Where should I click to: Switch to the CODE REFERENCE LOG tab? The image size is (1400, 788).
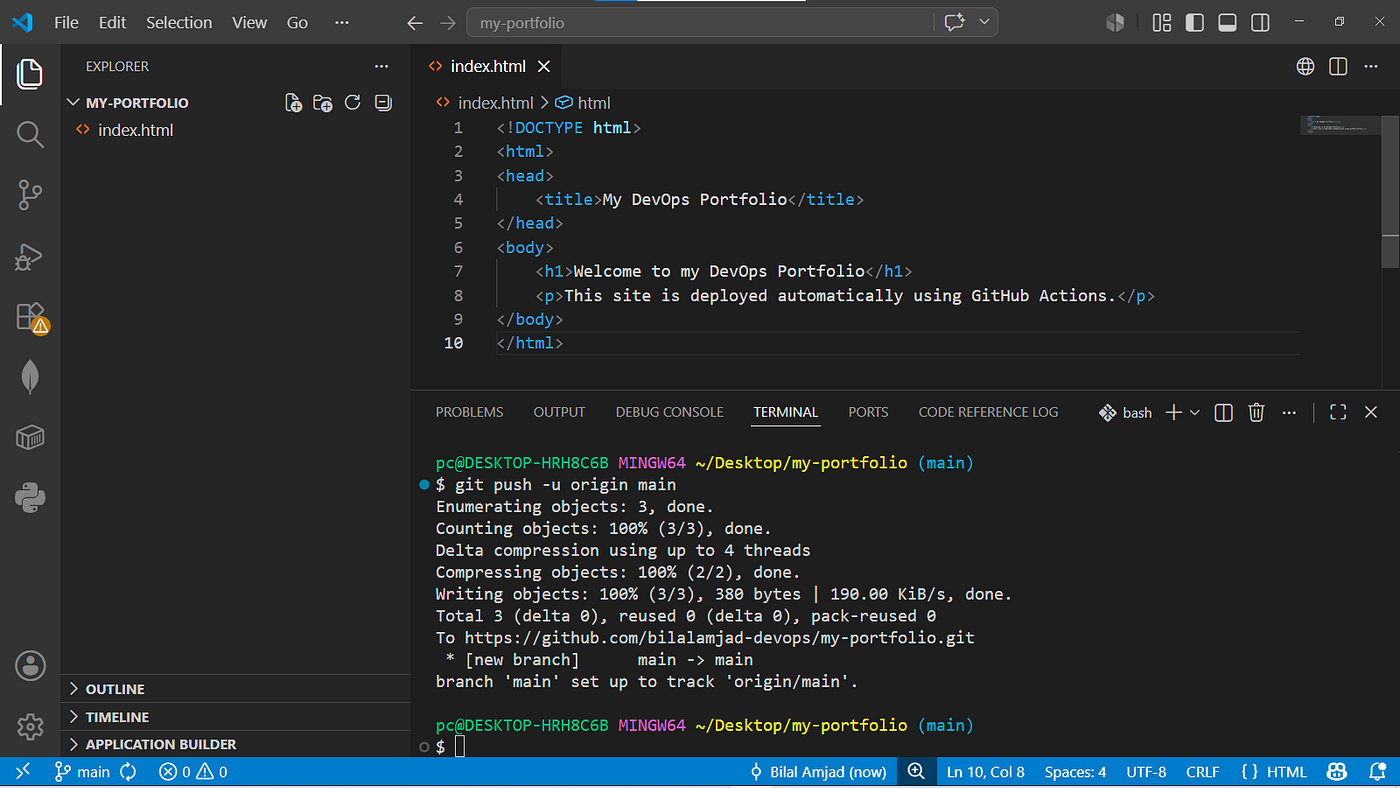tap(988, 412)
